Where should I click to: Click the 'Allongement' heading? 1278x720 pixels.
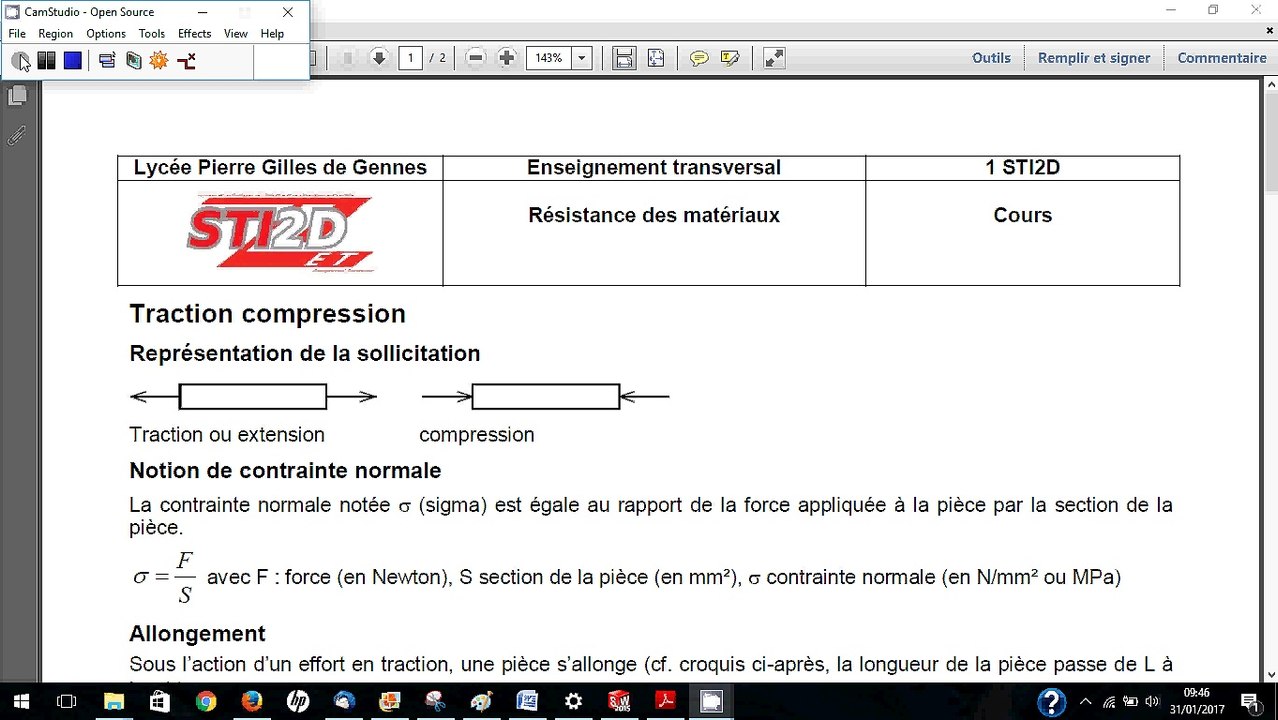[x=197, y=634]
